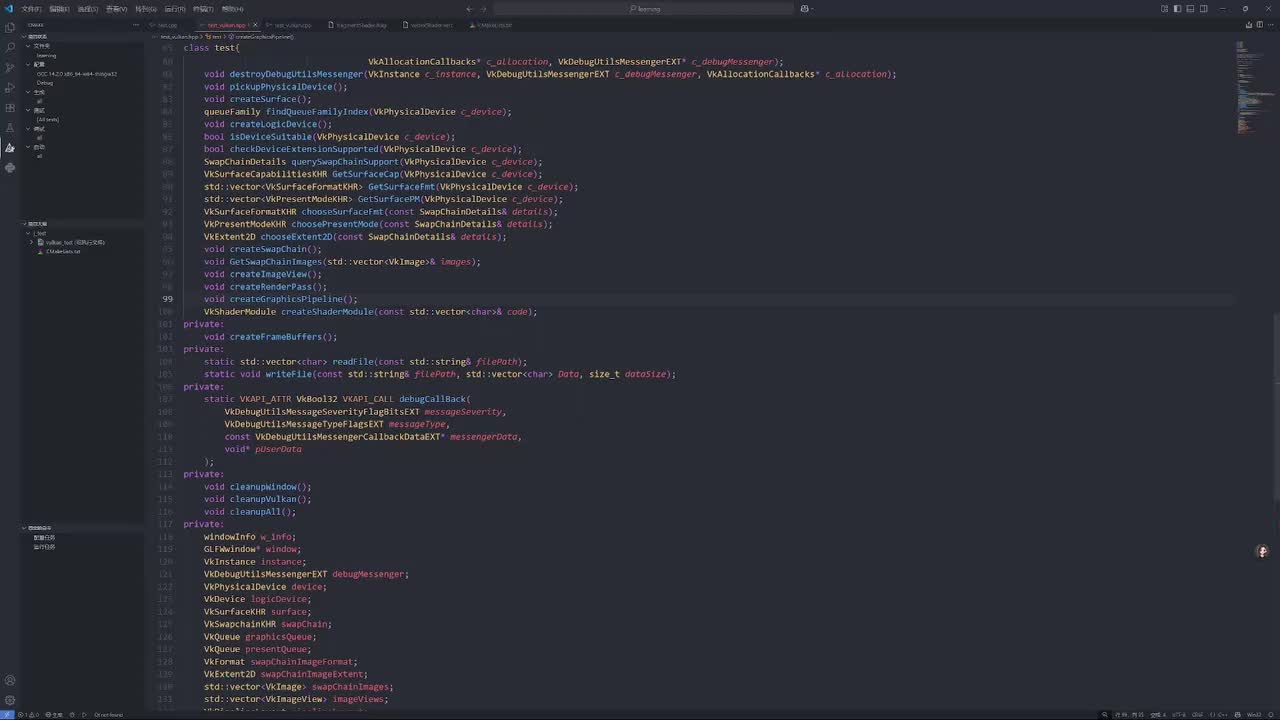Open the Copilot dropdown arrow
Viewport: 1280px width, 720px height.
click(812, 9)
